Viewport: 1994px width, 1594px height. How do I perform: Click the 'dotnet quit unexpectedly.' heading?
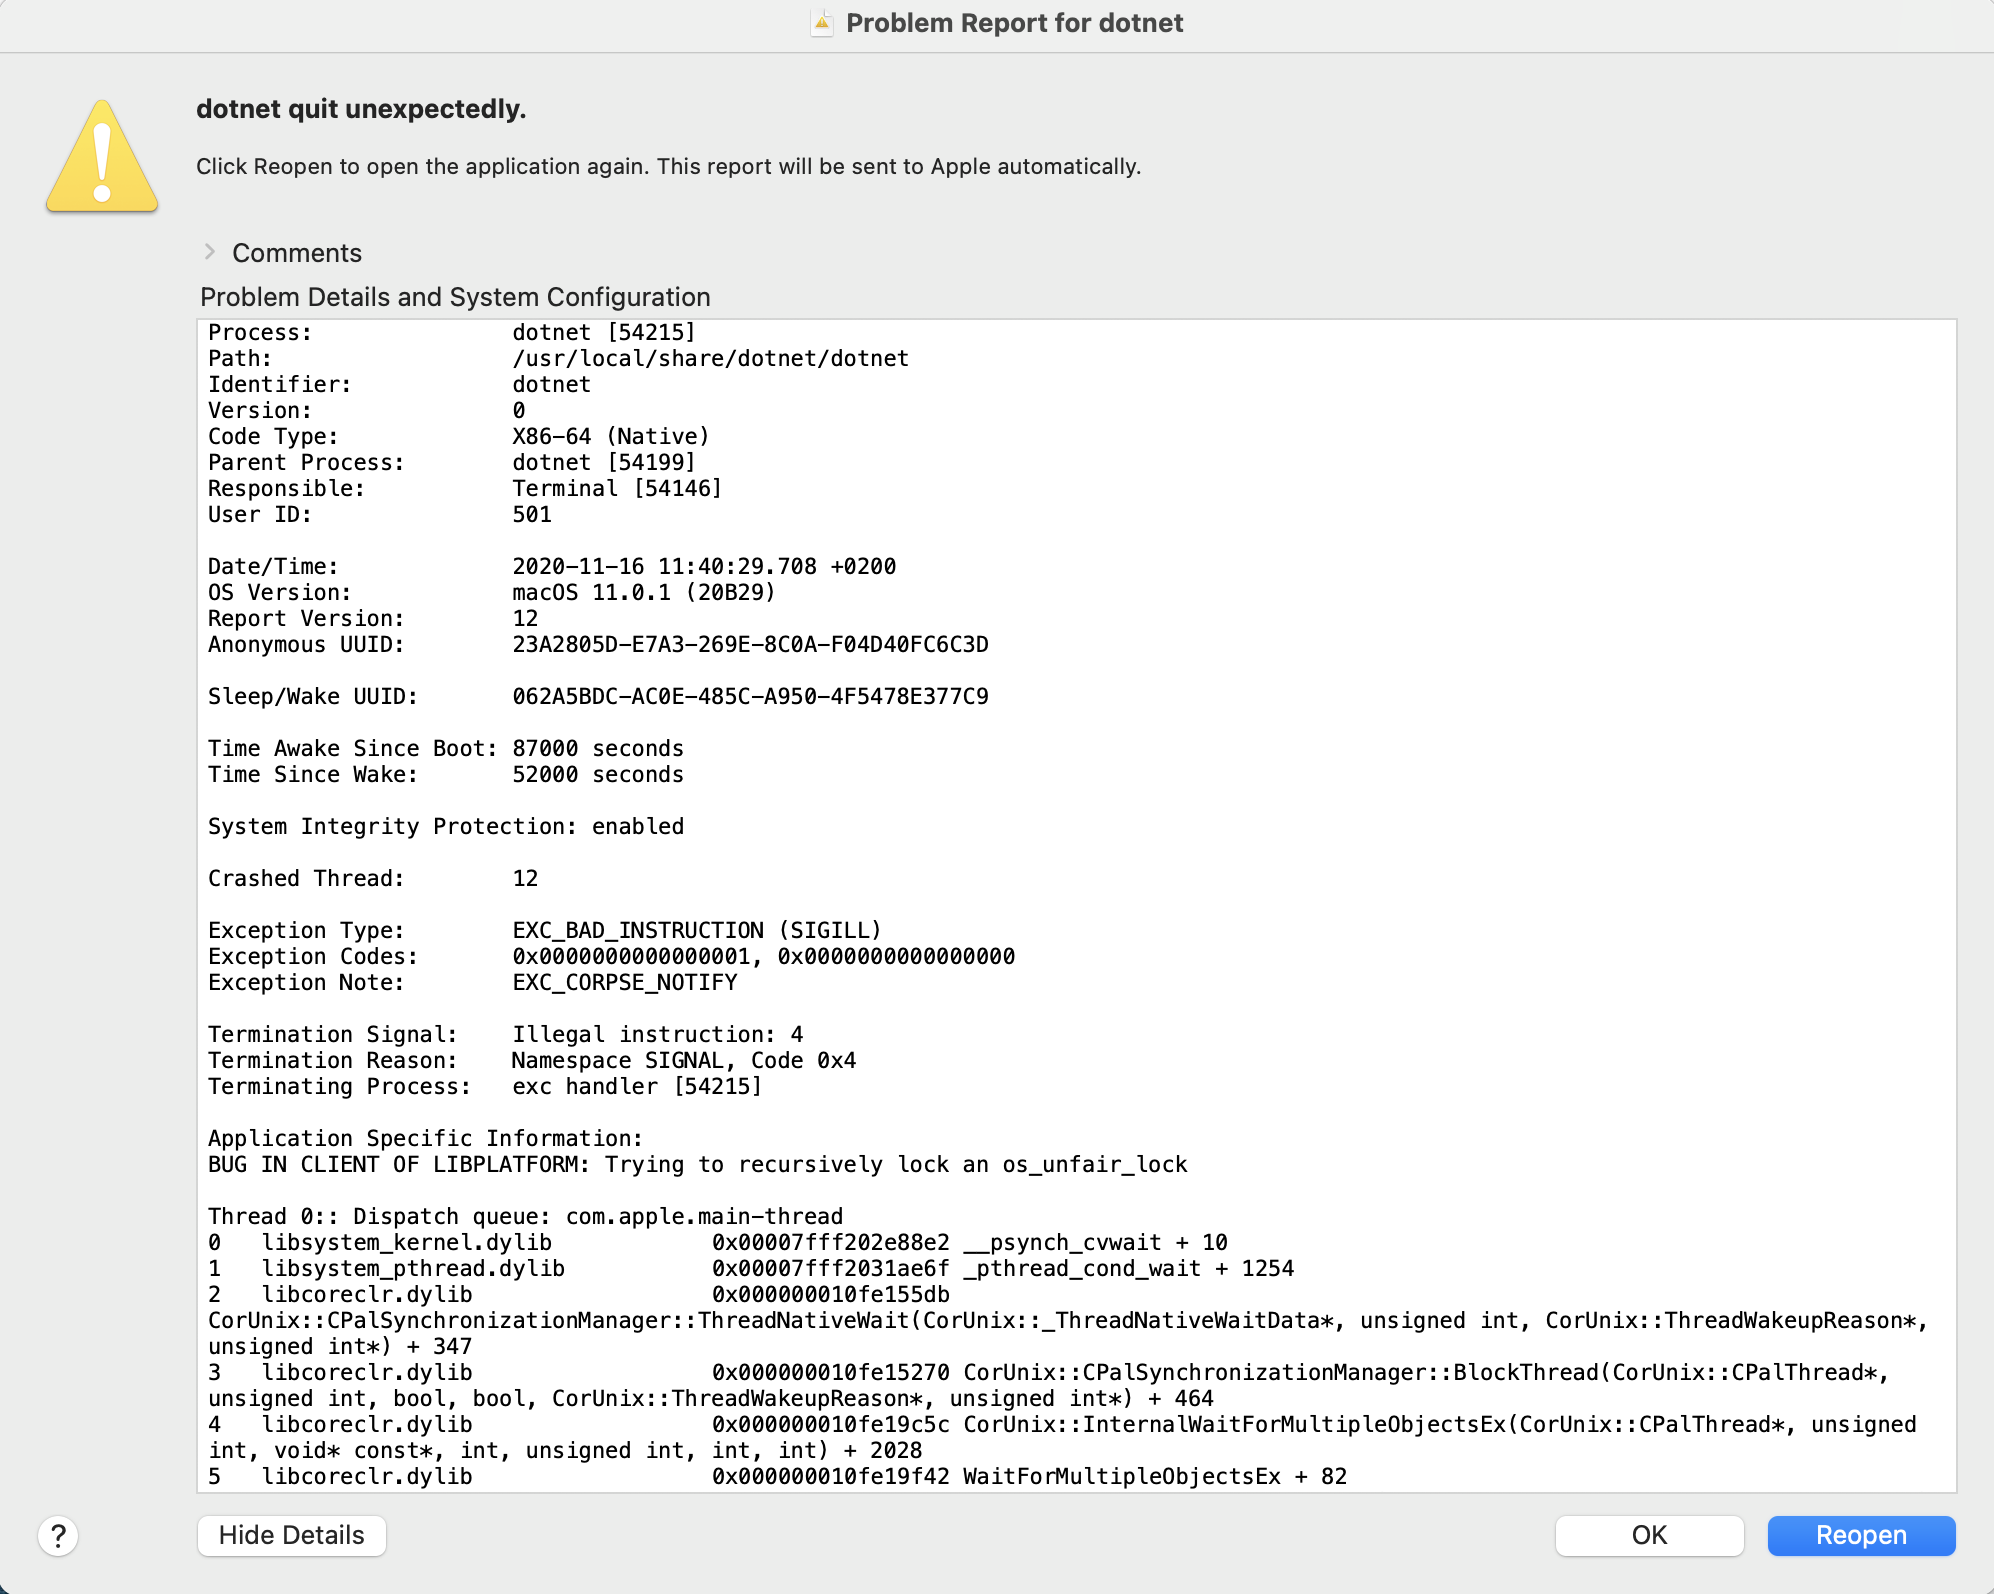(361, 109)
